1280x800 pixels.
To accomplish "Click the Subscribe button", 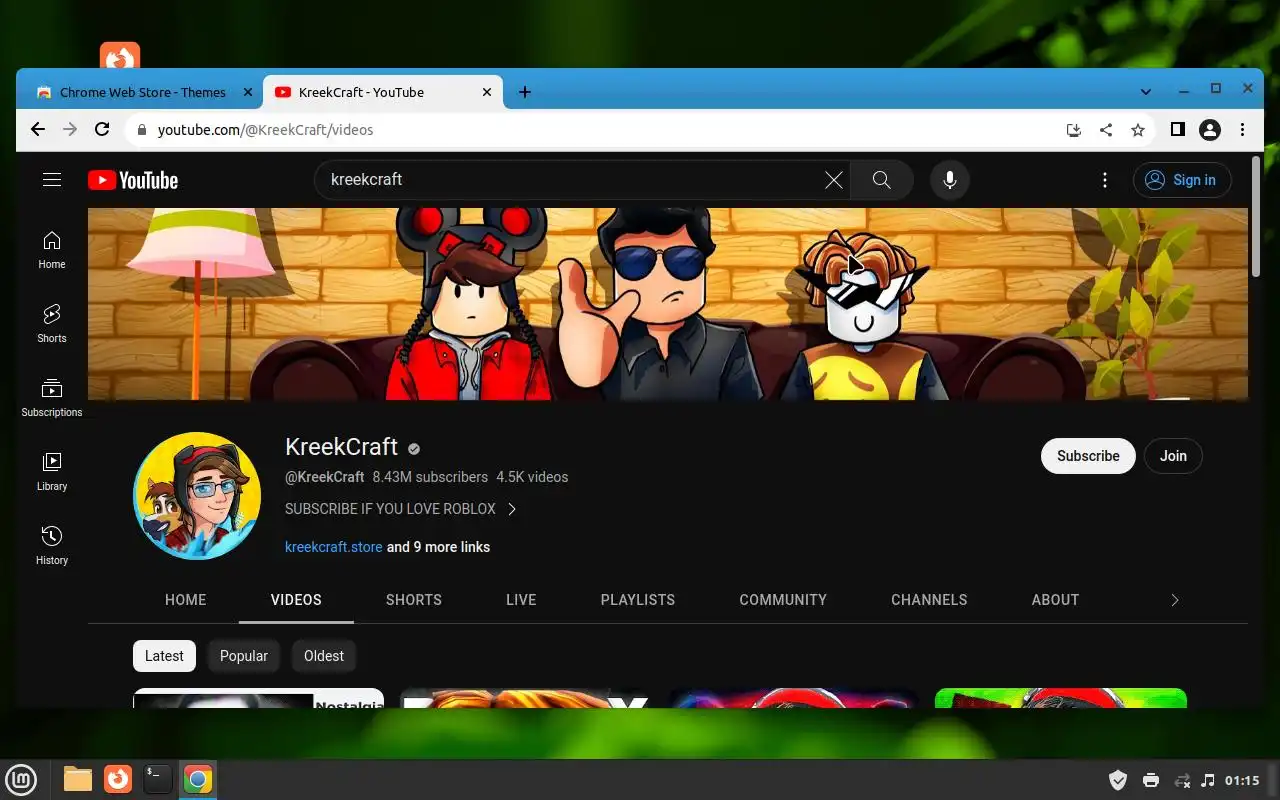I will tap(1088, 456).
